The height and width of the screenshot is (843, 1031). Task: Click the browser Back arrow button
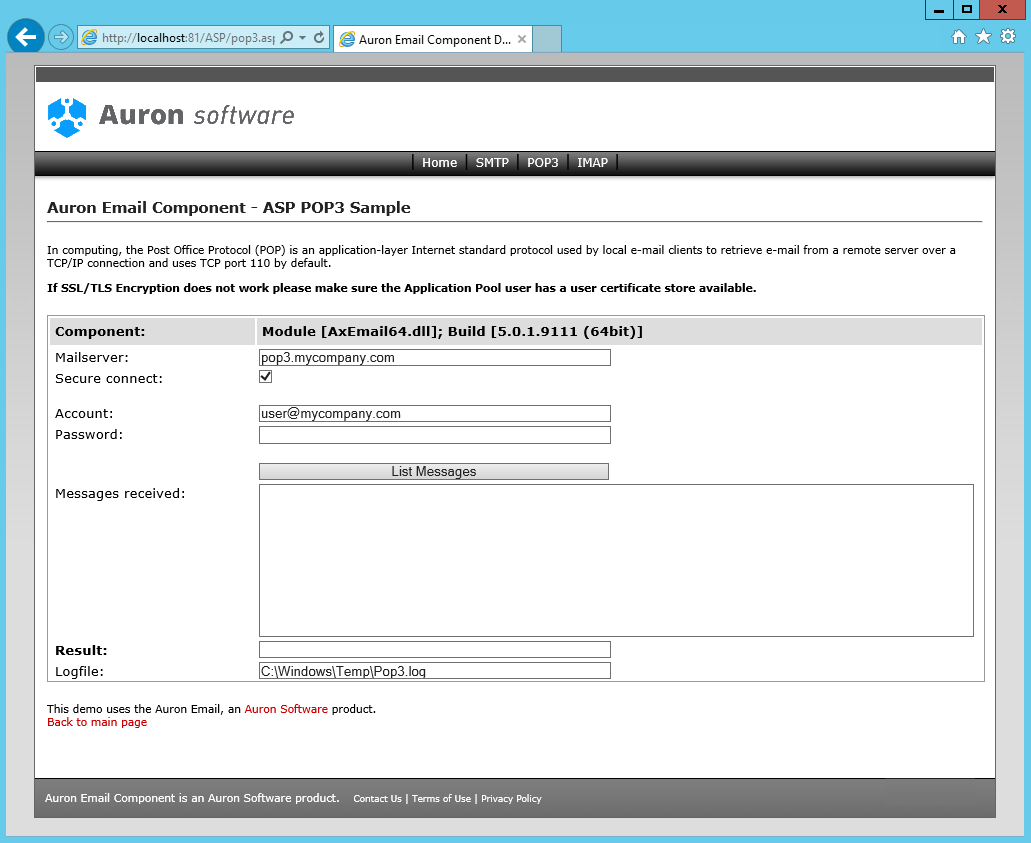[25, 37]
